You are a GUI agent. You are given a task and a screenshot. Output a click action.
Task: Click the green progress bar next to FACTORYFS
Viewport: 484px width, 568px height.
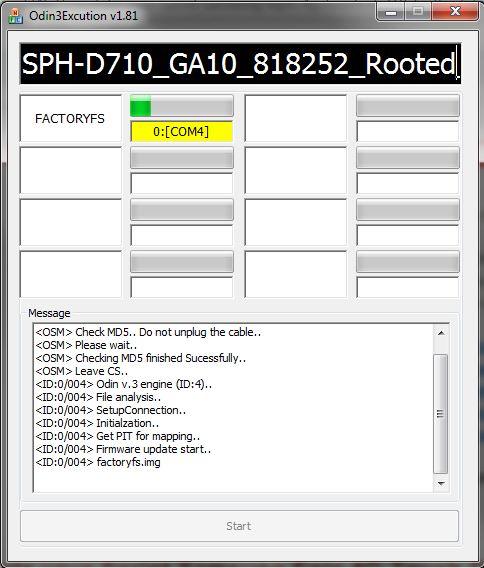pos(182,106)
